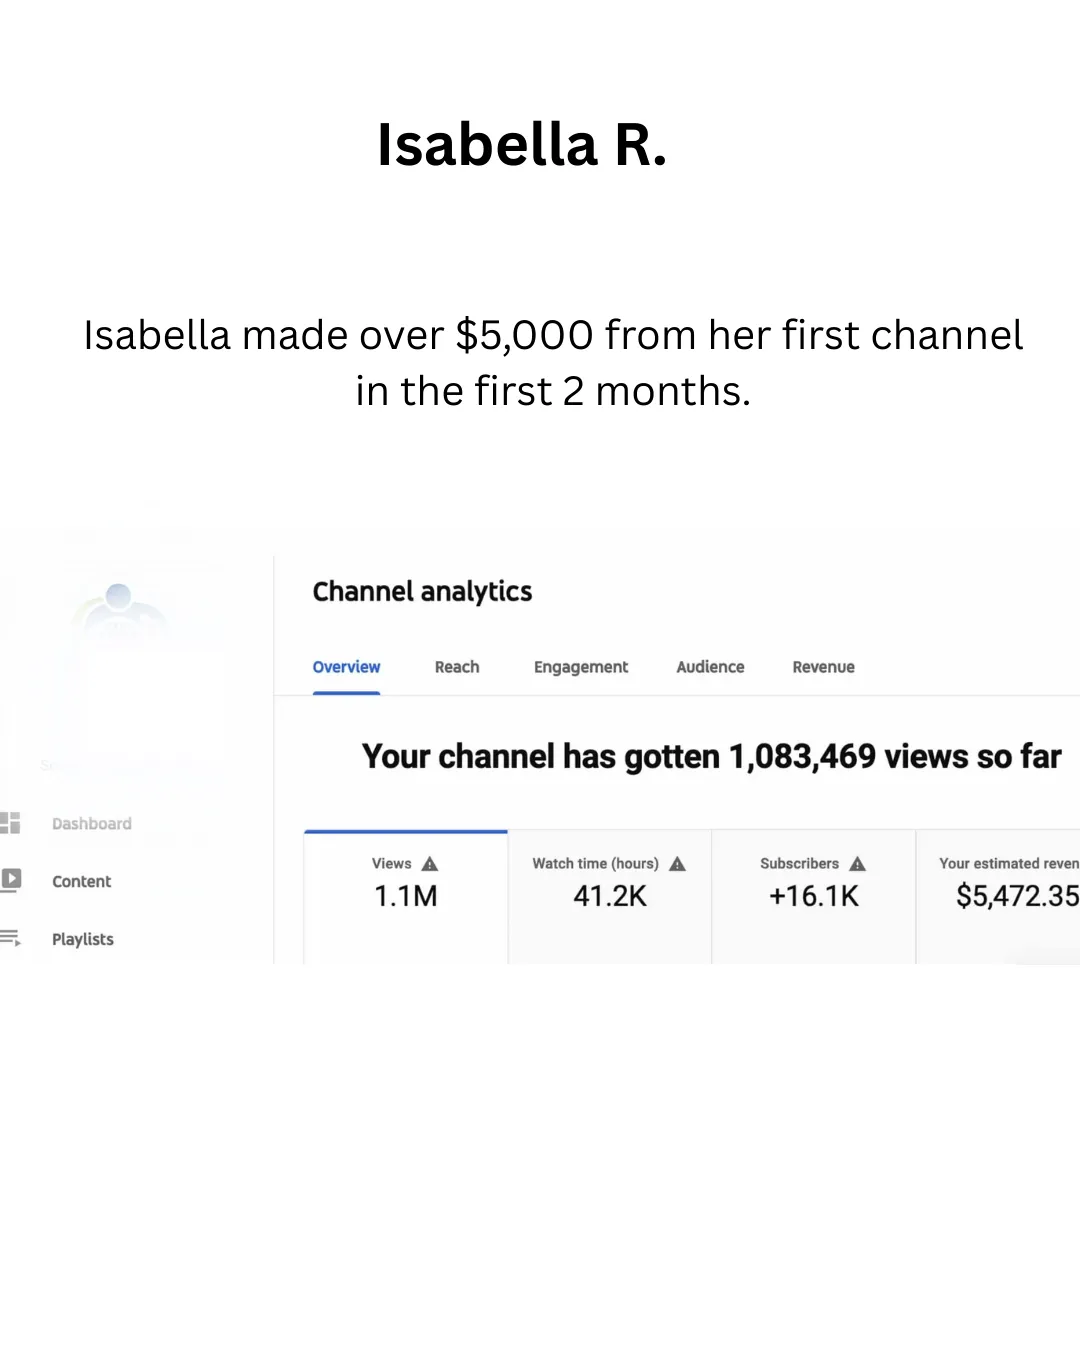The height and width of the screenshot is (1350, 1080).
Task: Open the Engagement tab
Action: click(x=581, y=667)
